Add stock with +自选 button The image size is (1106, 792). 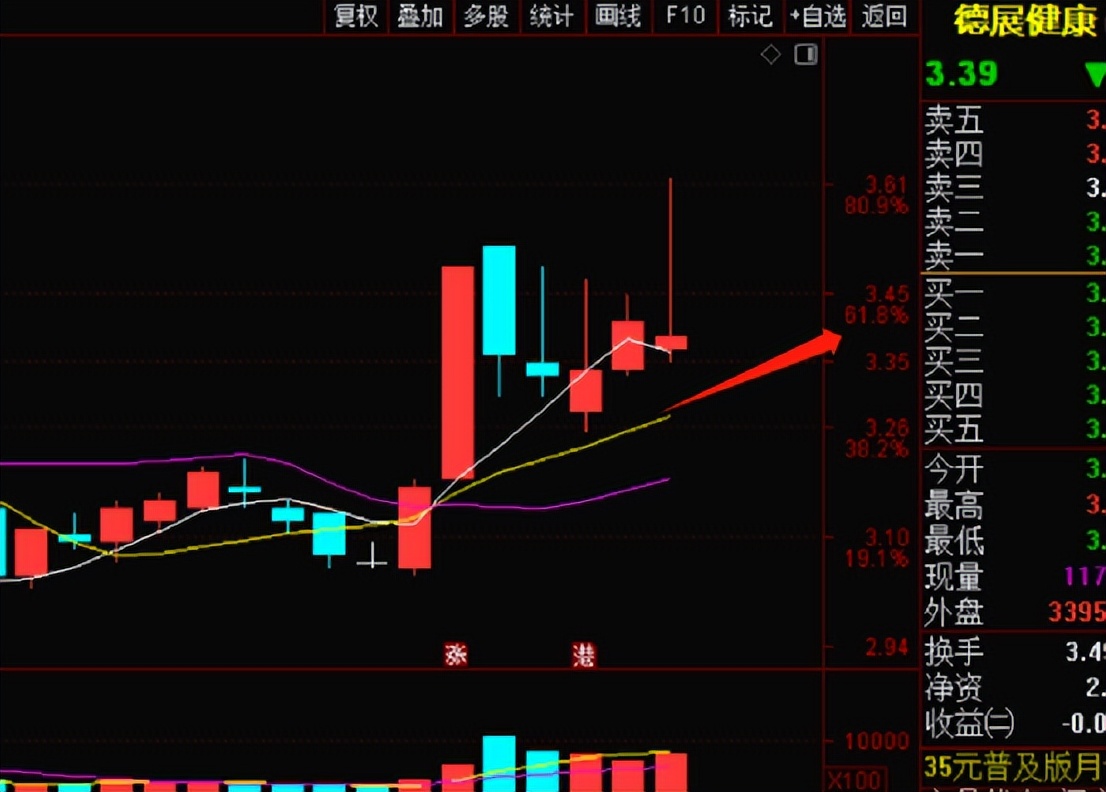818,16
